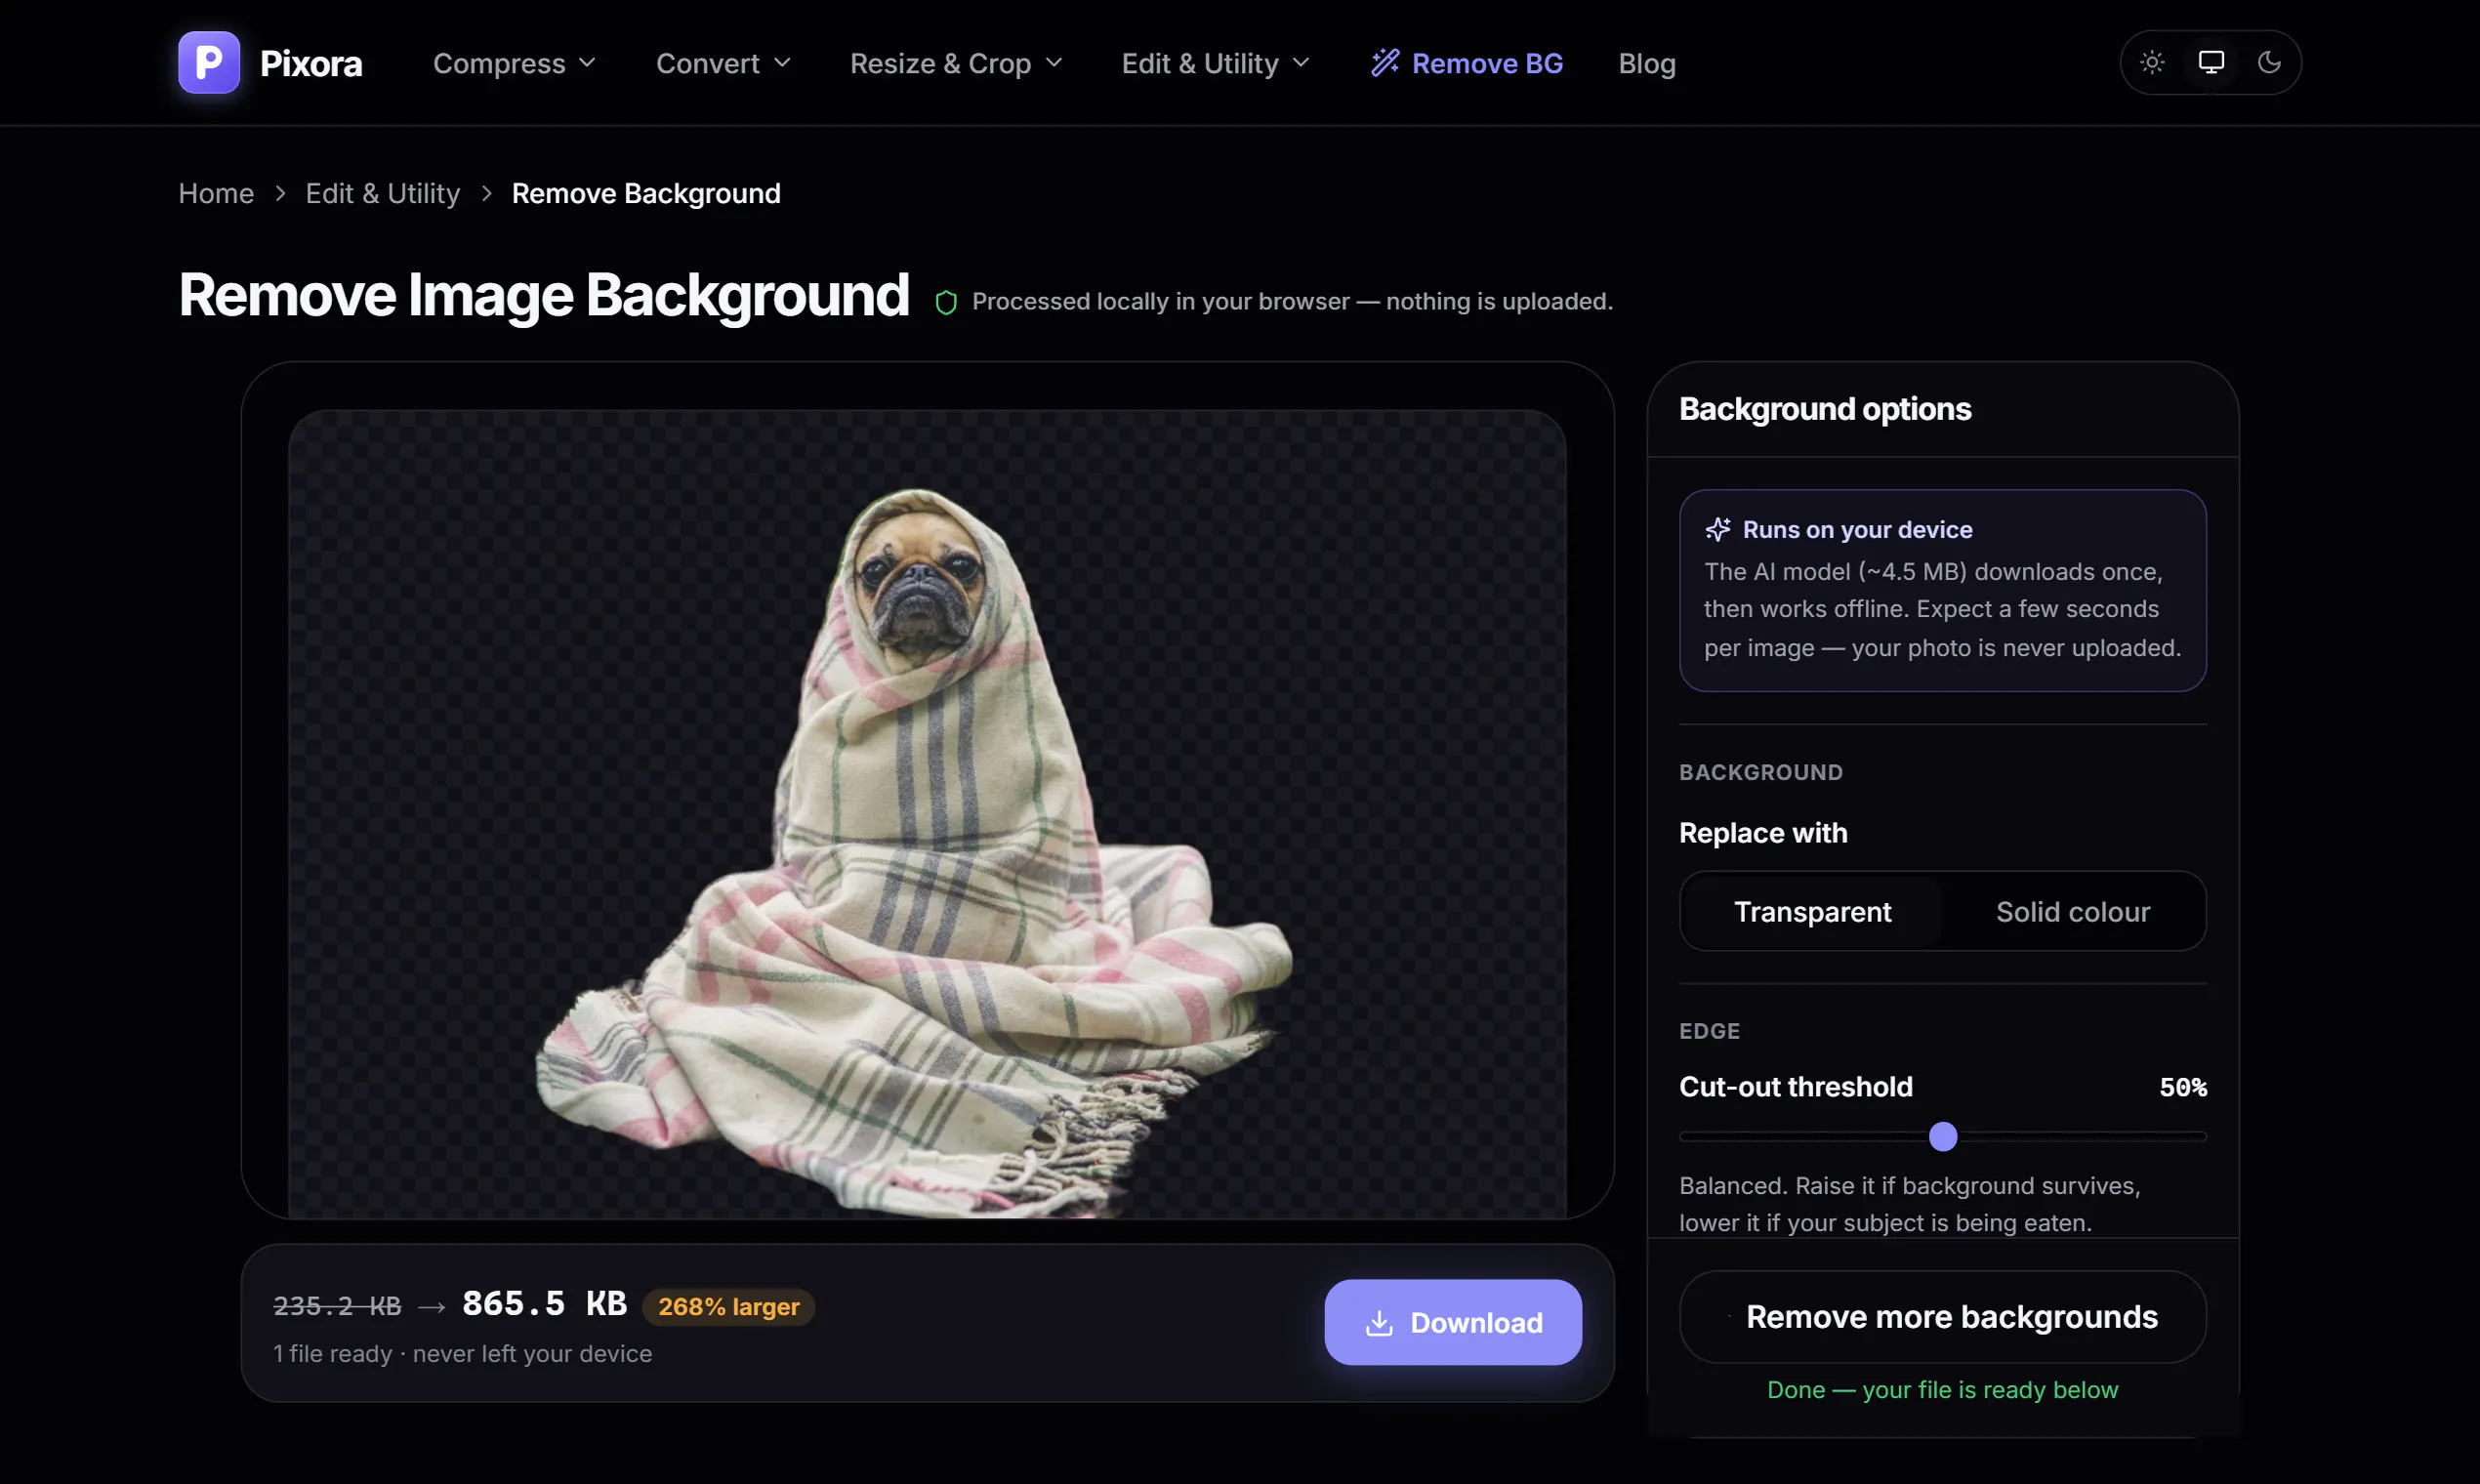This screenshot has width=2480, height=1484.
Task: Click the 235.2 KB original size
Action: [337, 1306]
